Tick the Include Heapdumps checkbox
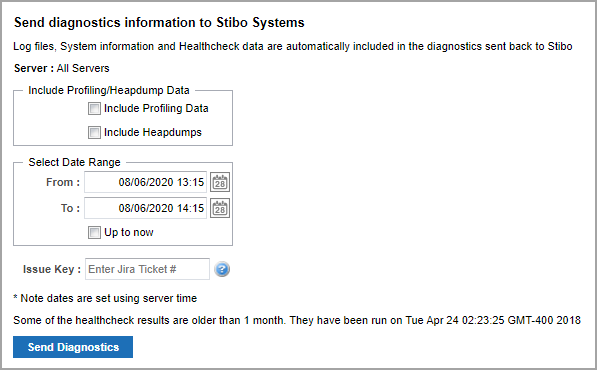 click(94, 132)
